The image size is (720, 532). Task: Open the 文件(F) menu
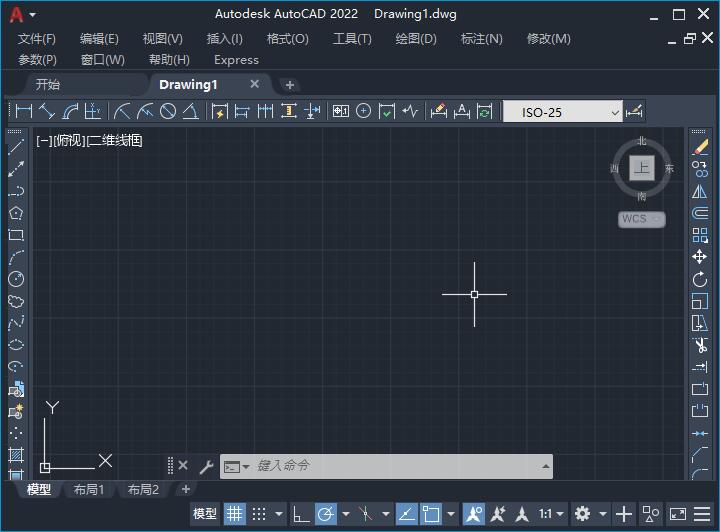click(37, 39)
